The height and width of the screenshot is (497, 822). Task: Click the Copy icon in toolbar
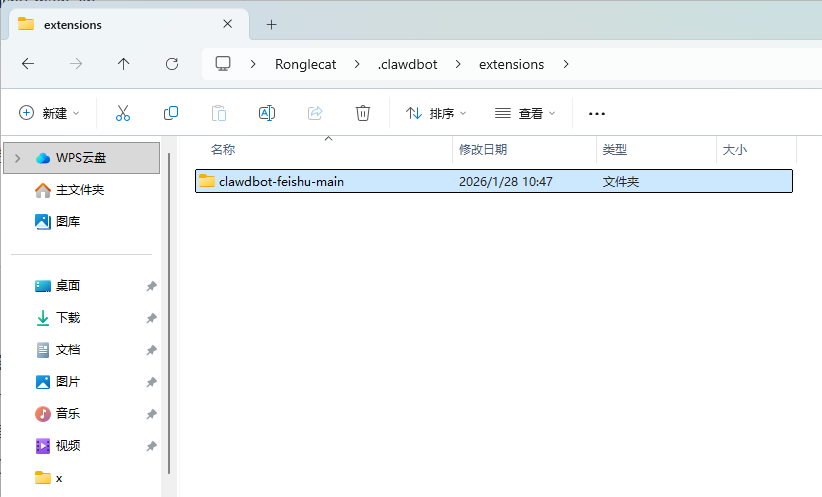tap(171, 113)
